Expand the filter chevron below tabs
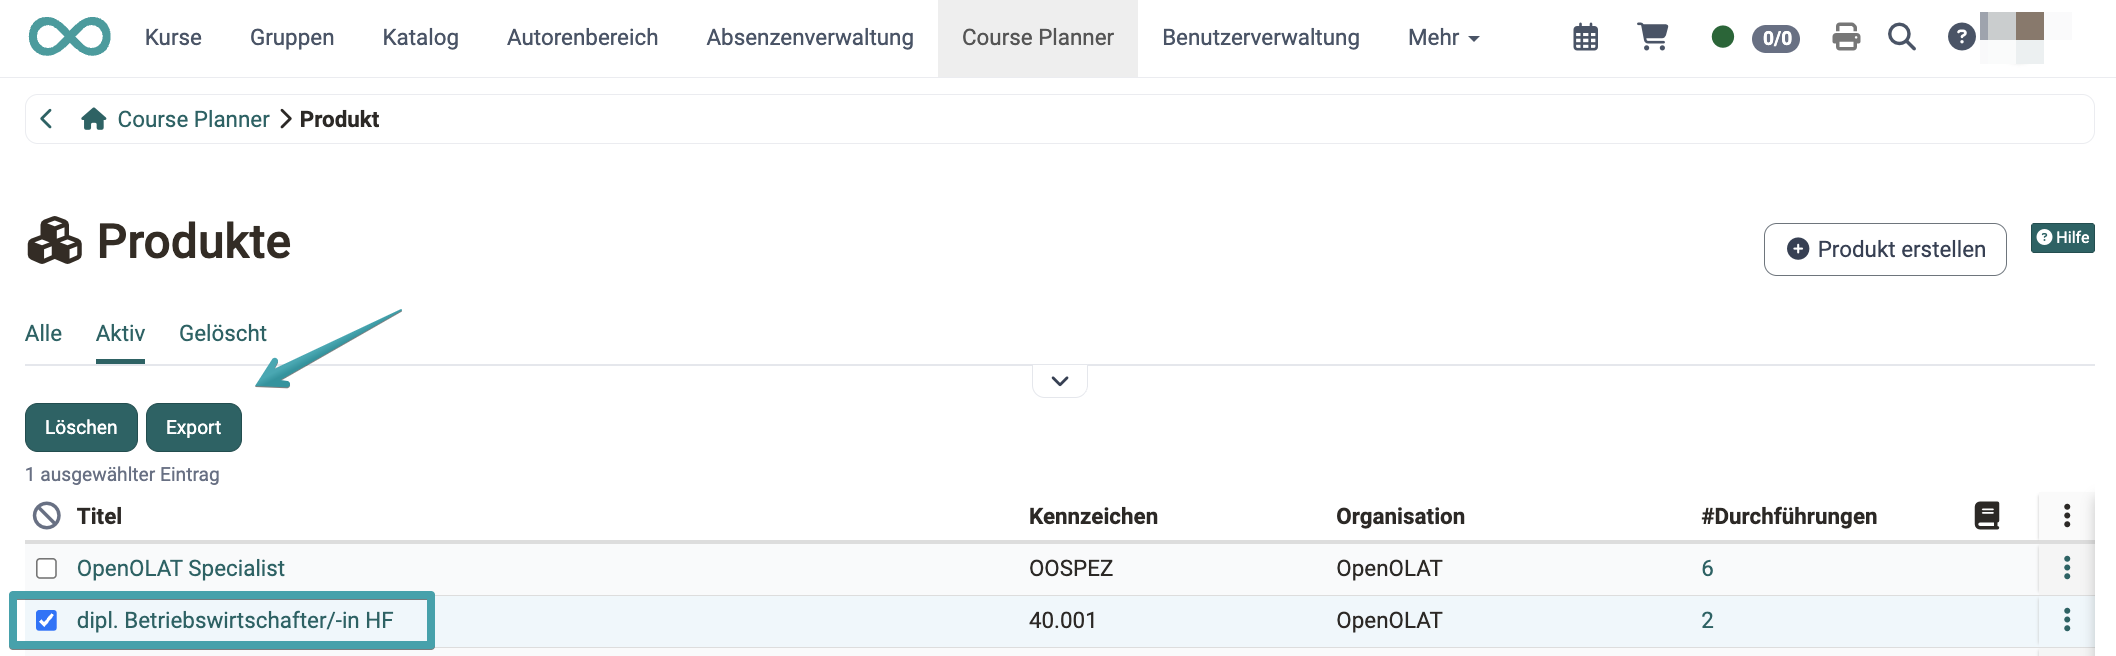The image size is (2116, 656). point(1060,381)
